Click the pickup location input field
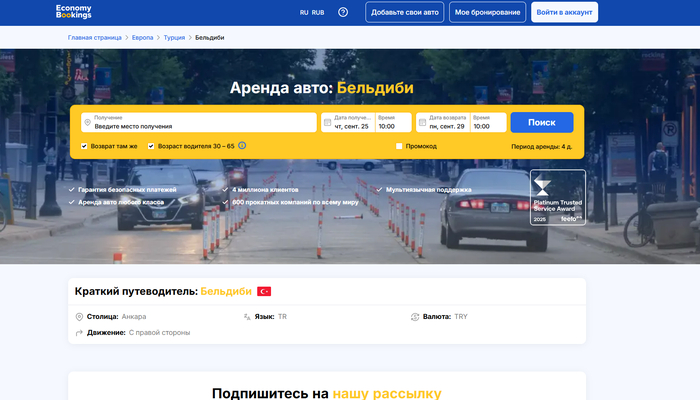 click(x=200, y=127)
